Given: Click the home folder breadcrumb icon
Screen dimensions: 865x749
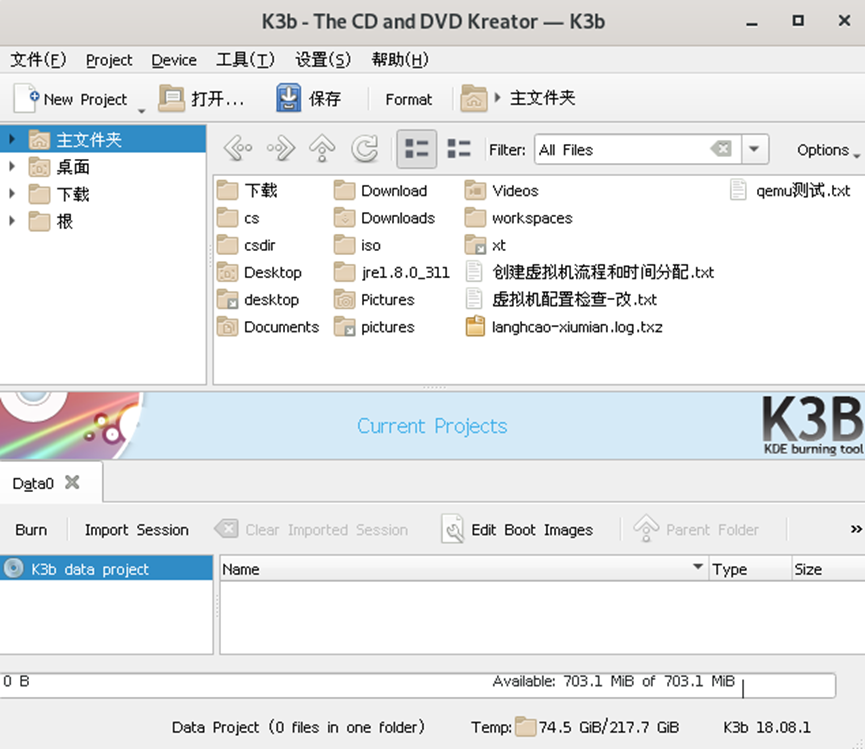Looking at the screenshot, I should (x=473, y=99).
